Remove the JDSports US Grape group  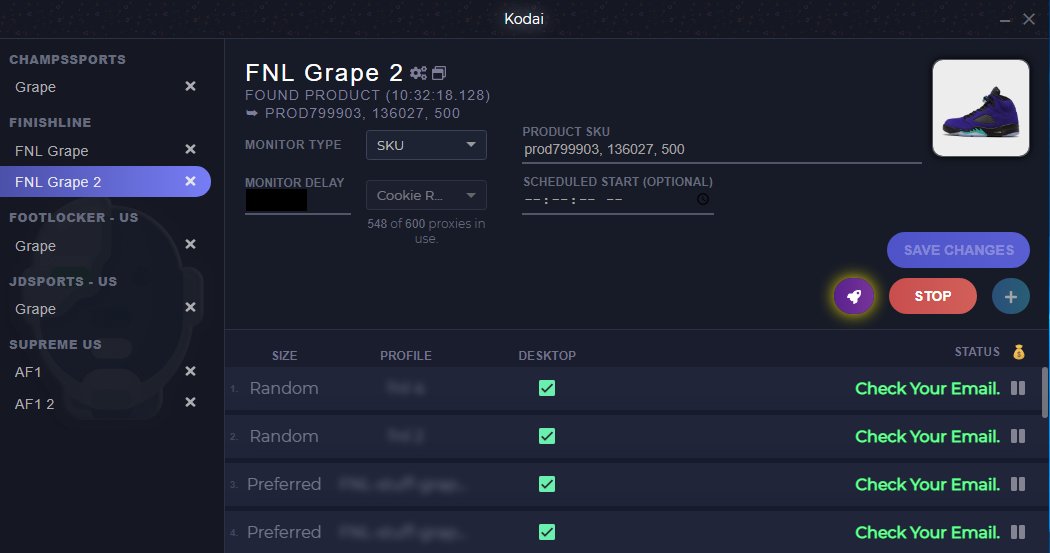(190, 307)
